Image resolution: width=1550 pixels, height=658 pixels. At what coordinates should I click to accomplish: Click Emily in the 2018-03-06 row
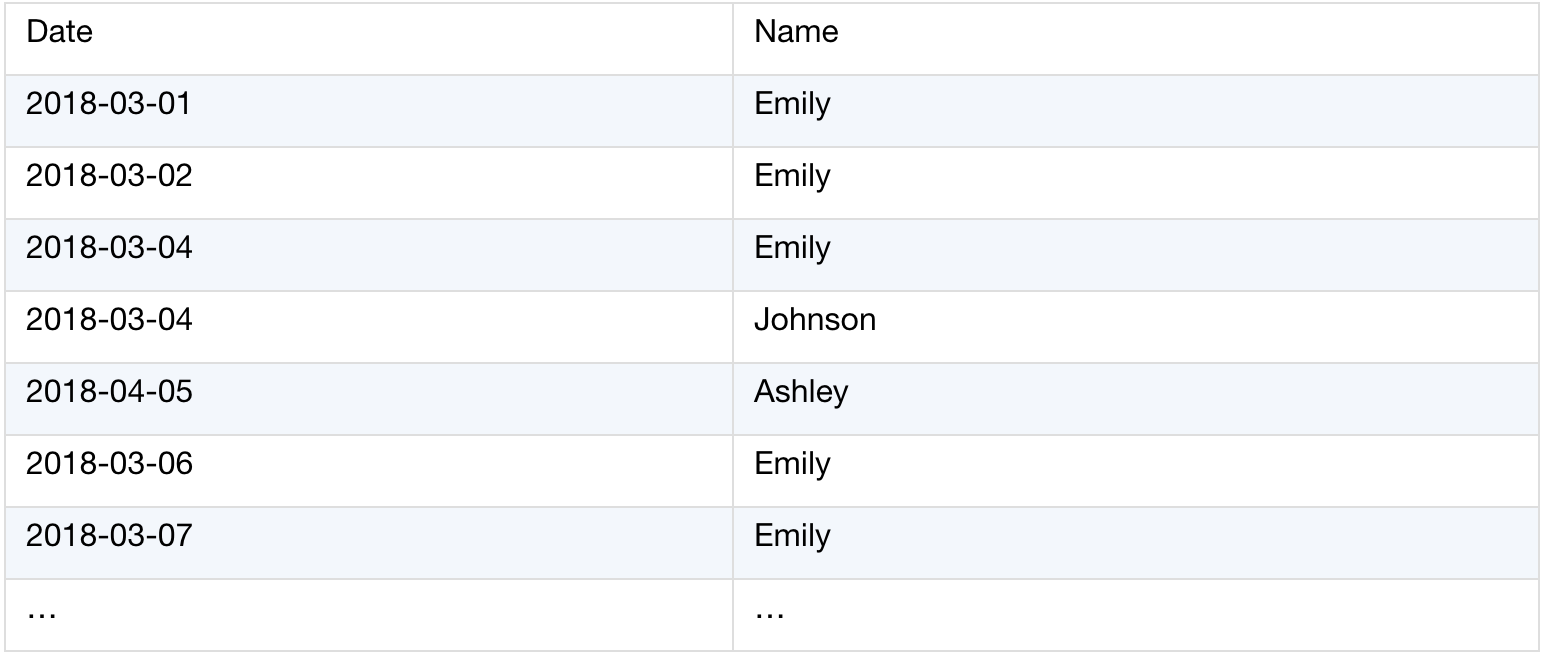click(x=1136, y=470)
